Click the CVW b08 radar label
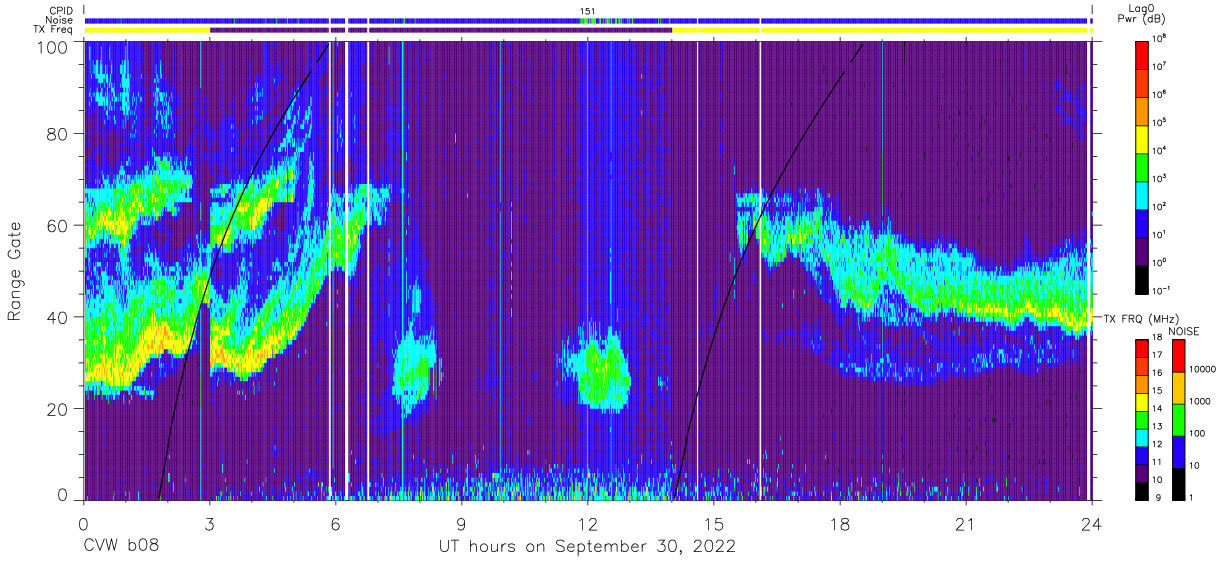 (x=121, y=546)
